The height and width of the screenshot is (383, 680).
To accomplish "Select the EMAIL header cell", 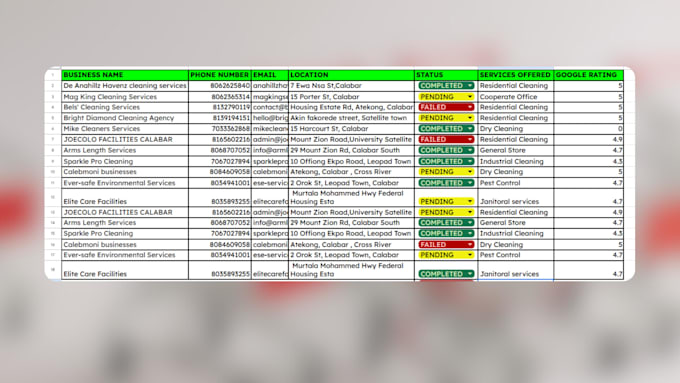I will point(270,75).
